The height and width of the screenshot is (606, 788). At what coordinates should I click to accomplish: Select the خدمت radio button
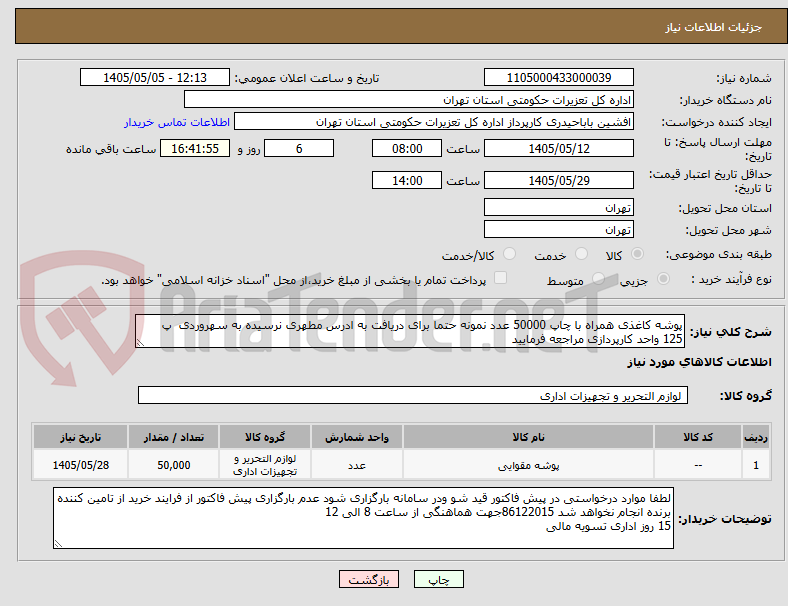click(x=581, y=254)
